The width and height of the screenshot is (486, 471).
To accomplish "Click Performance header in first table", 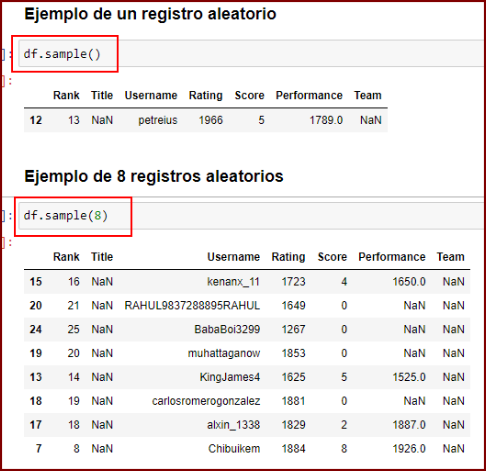I will [309, 95].
